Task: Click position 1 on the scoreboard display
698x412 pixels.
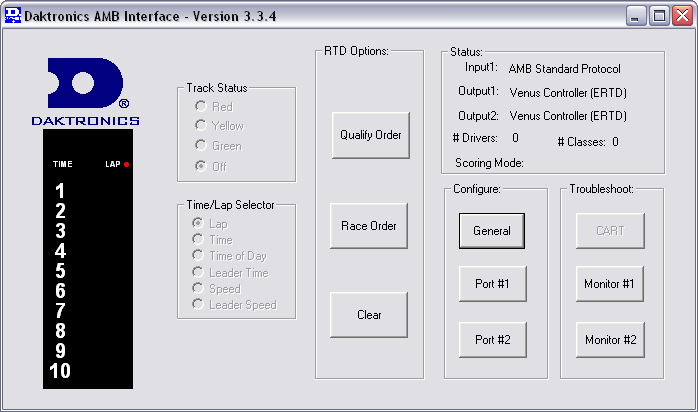Action: (x=60, y=190)
